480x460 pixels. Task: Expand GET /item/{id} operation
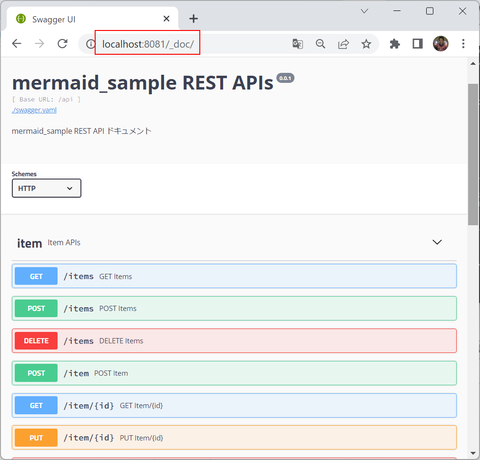[x=234, y=405]
